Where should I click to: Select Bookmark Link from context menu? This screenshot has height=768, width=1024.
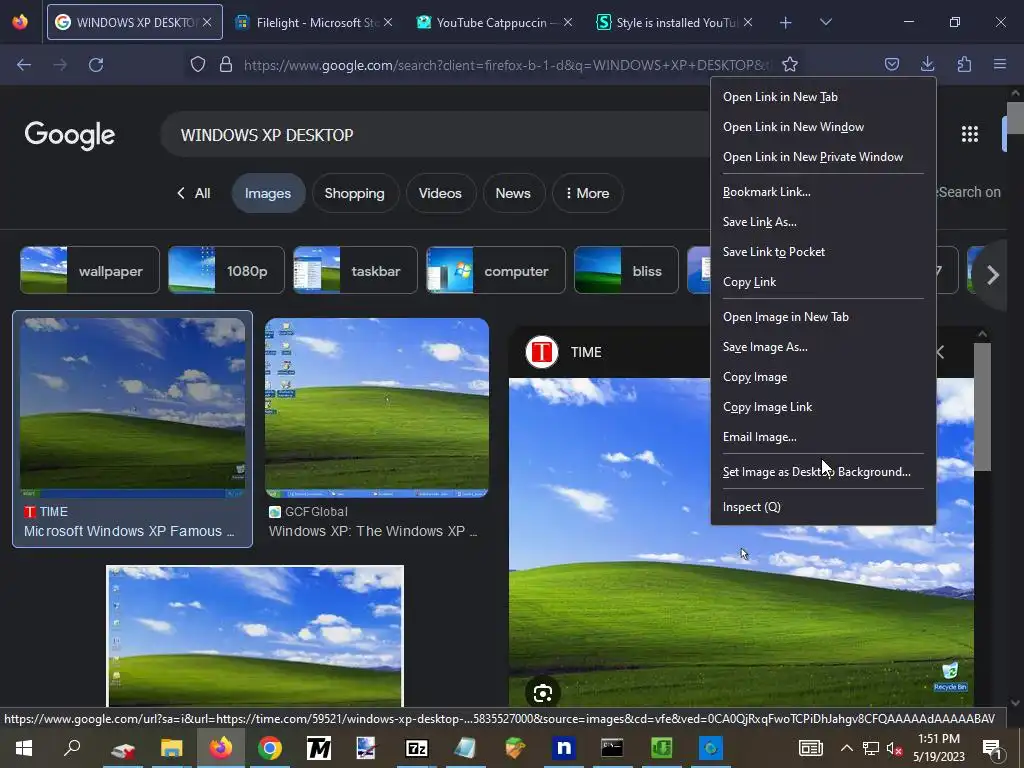[x=823, y=192]
